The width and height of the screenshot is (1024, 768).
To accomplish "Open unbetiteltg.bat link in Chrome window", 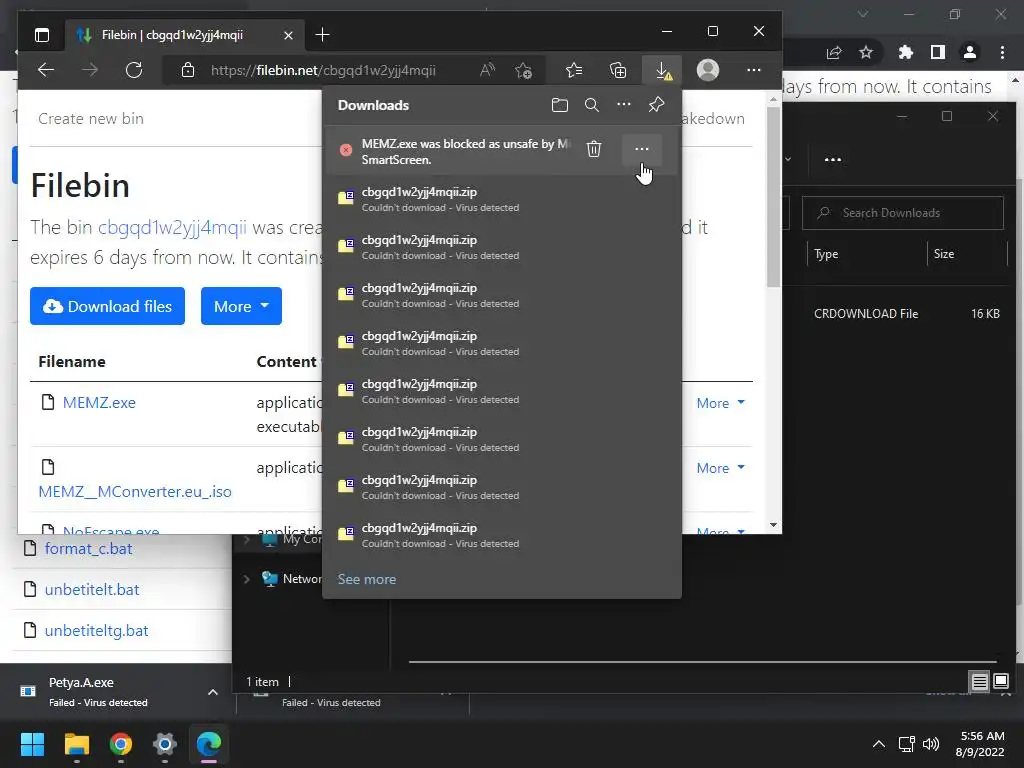I will [97, 631].
